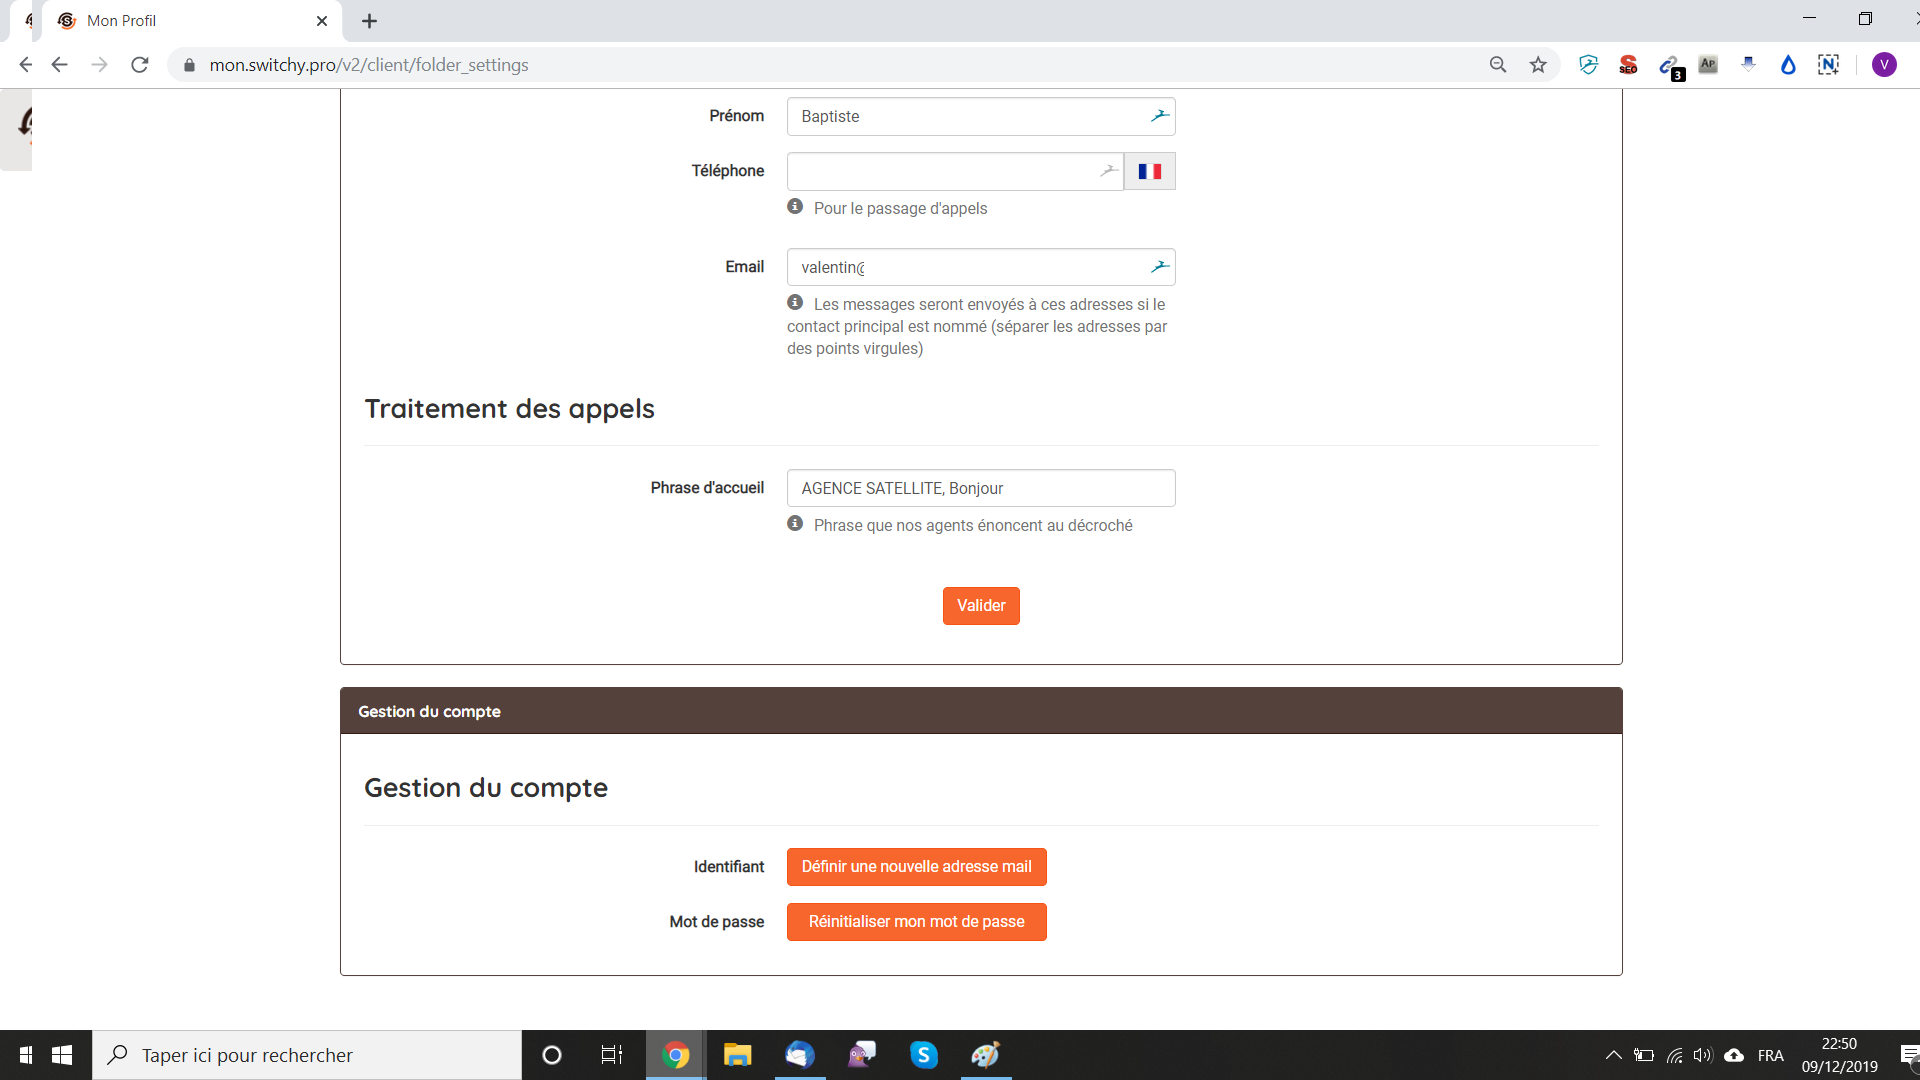Click the Gestion du compte panel header
Screen dimensions: 1920x1080
[x=981, y=711]
